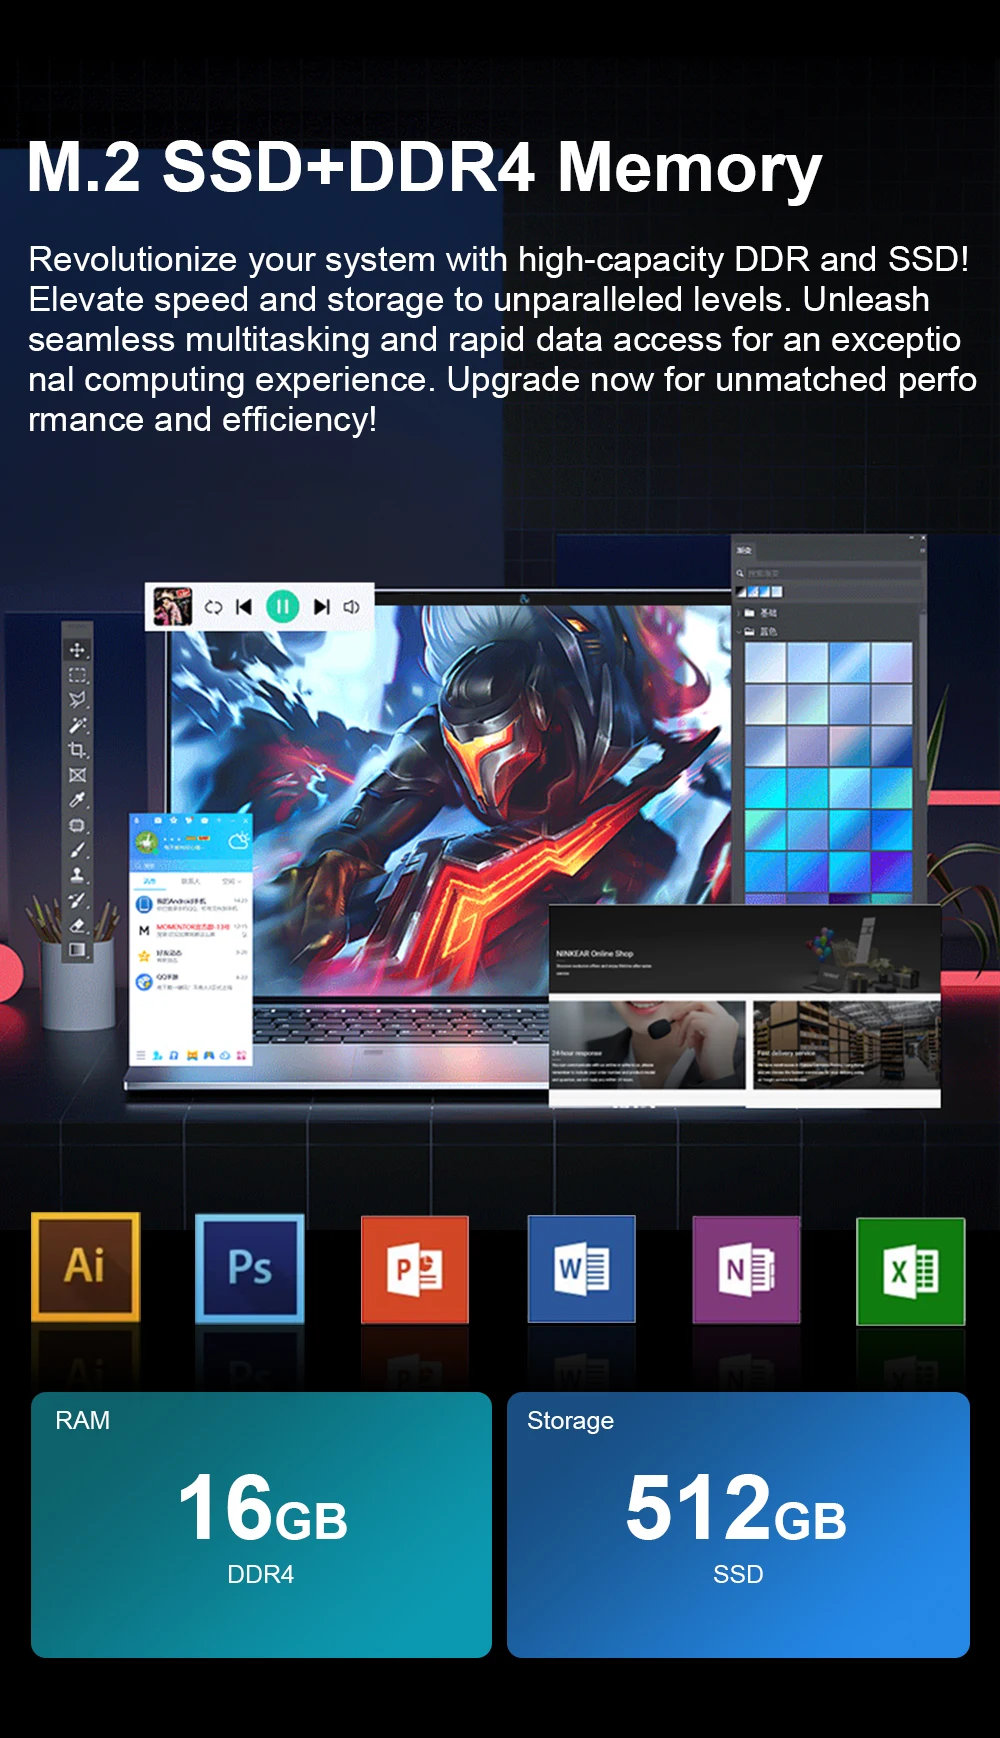Screen dimensions: 1000x1738
Task: Select the Move tool in the toolbar
Action: click(77, 650)
